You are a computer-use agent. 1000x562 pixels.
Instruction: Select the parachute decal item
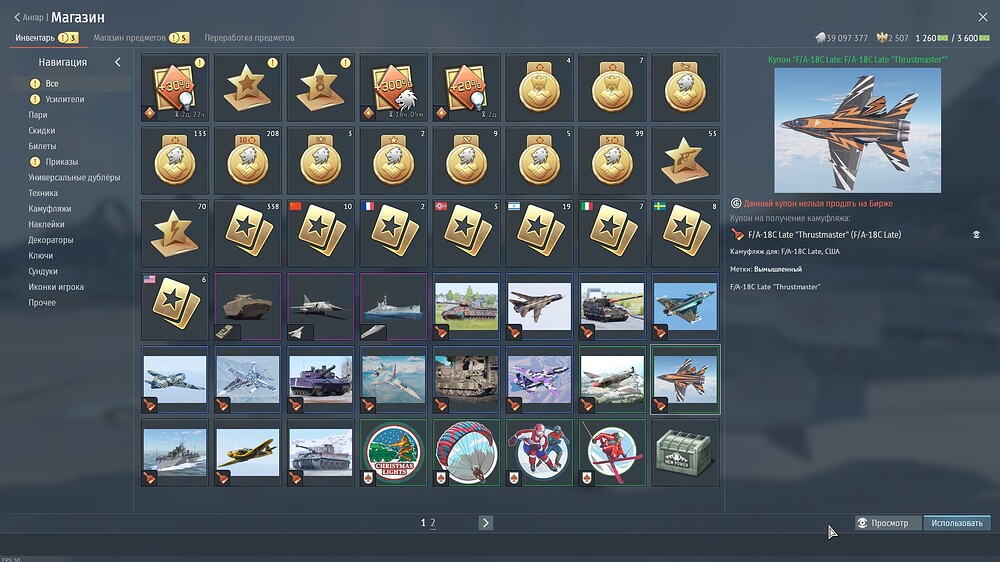point(466,453)
